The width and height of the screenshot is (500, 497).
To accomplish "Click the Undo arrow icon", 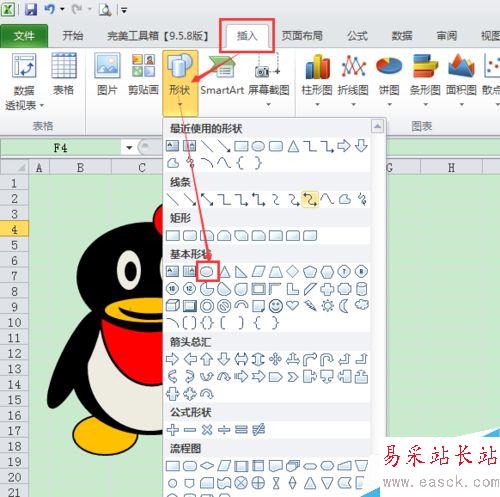I will (x=49, y=9).
